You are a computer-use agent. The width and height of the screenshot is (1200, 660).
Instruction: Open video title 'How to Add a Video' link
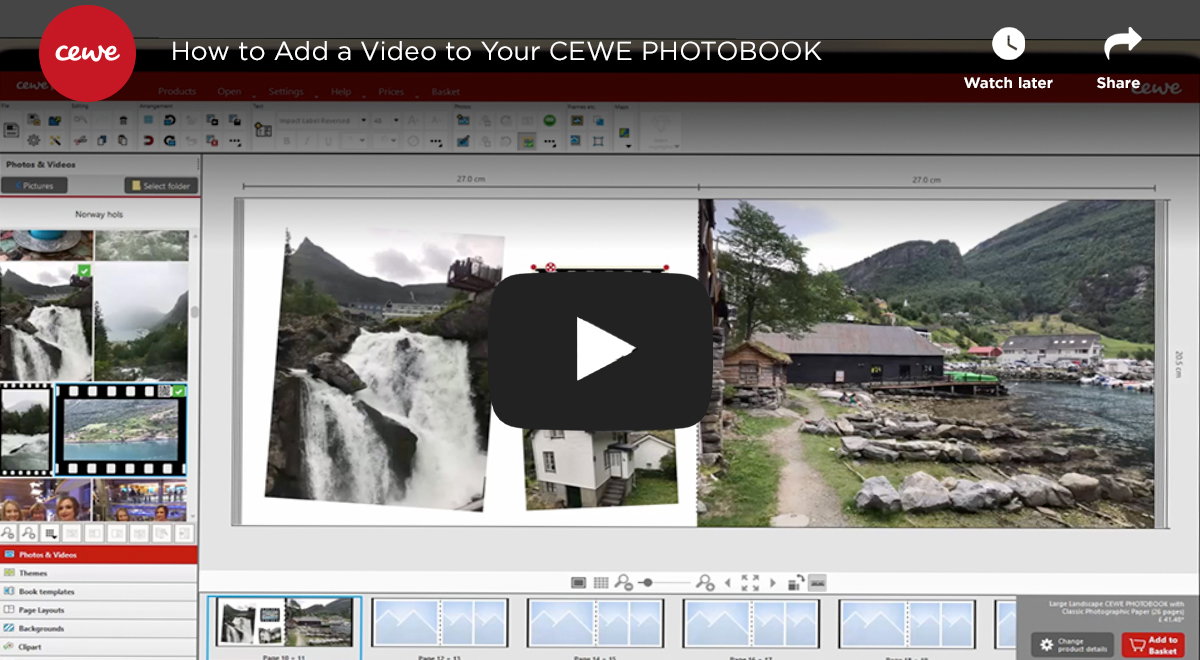pyautogui.click(x=496, y=51)
